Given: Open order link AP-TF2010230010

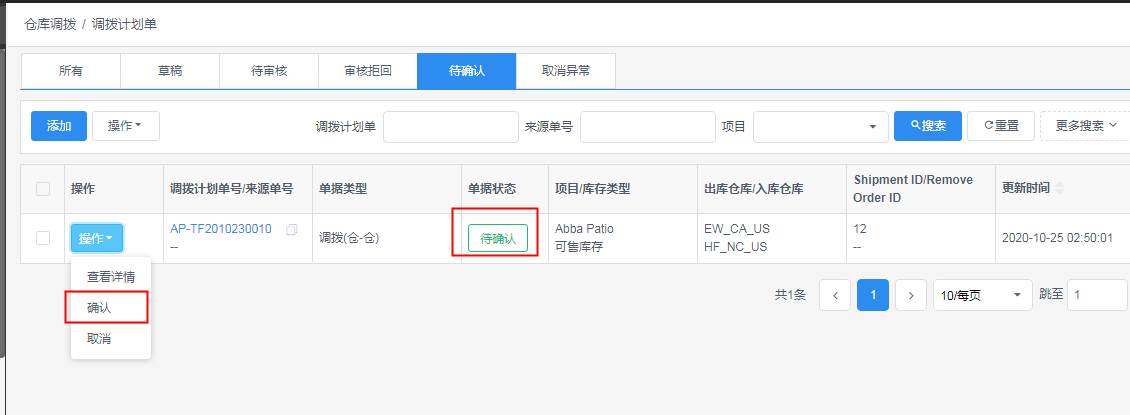Looking at the screenshot, I should 221,229.
